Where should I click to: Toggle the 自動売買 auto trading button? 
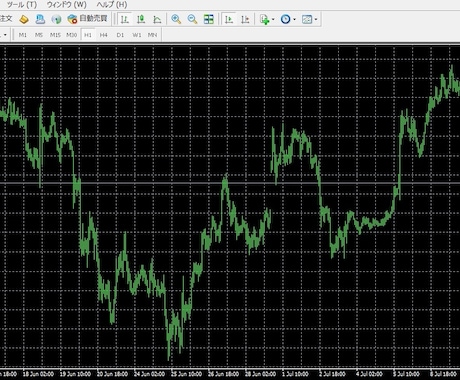(x=87, y=19)
